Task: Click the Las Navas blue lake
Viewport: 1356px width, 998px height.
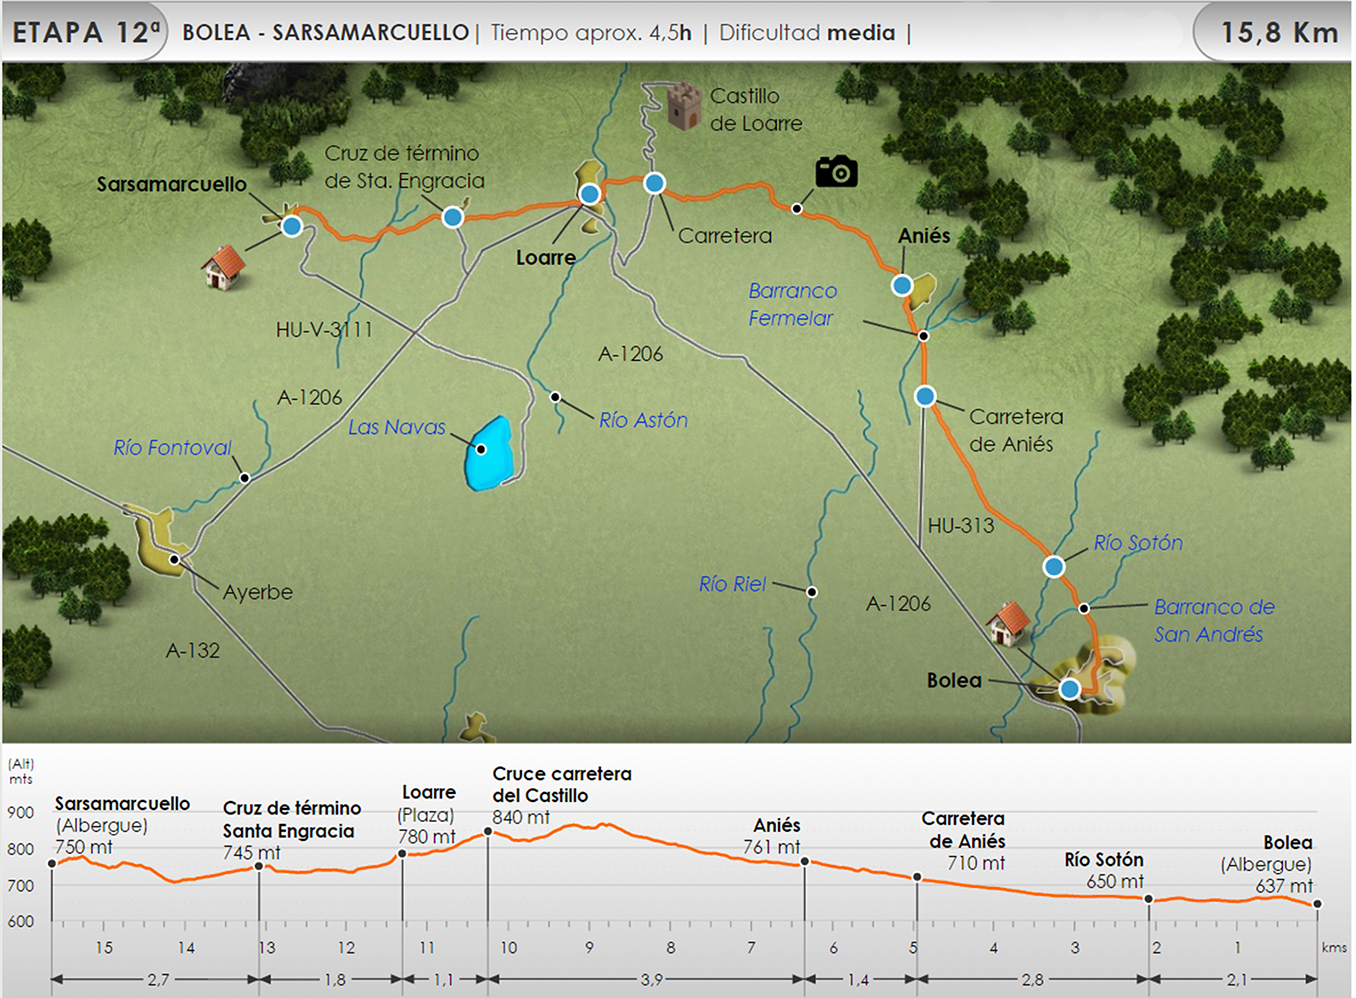Action: [x=489, y=454]
